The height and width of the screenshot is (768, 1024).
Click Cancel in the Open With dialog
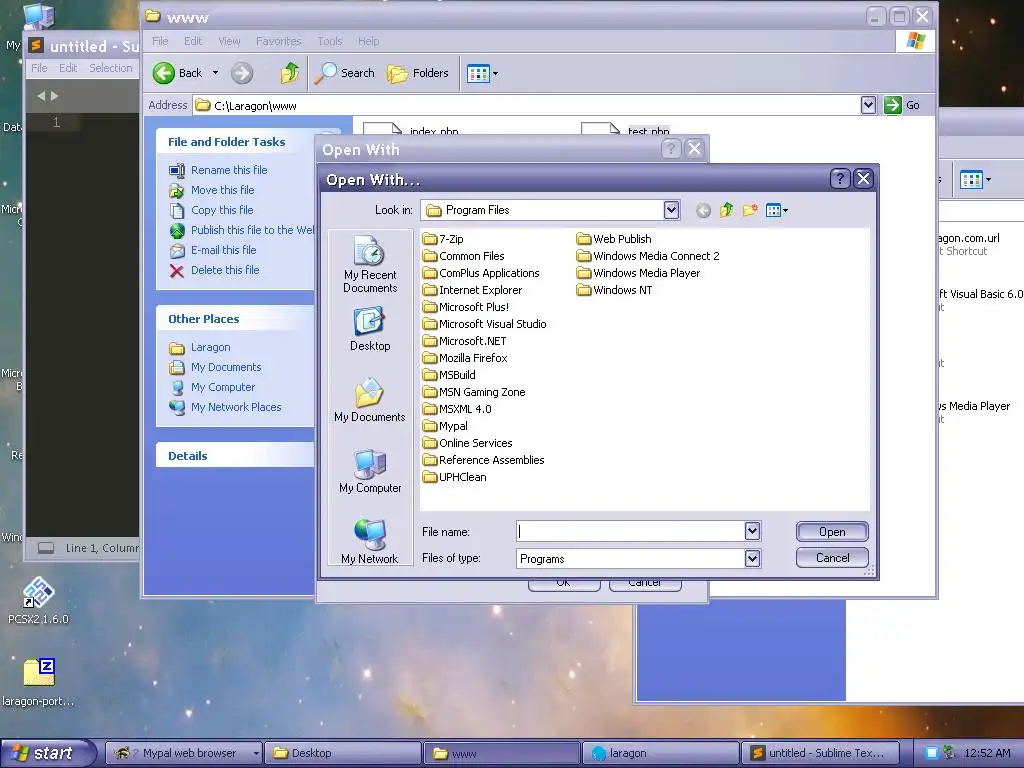pyautogui.click(x=832, y=558)
